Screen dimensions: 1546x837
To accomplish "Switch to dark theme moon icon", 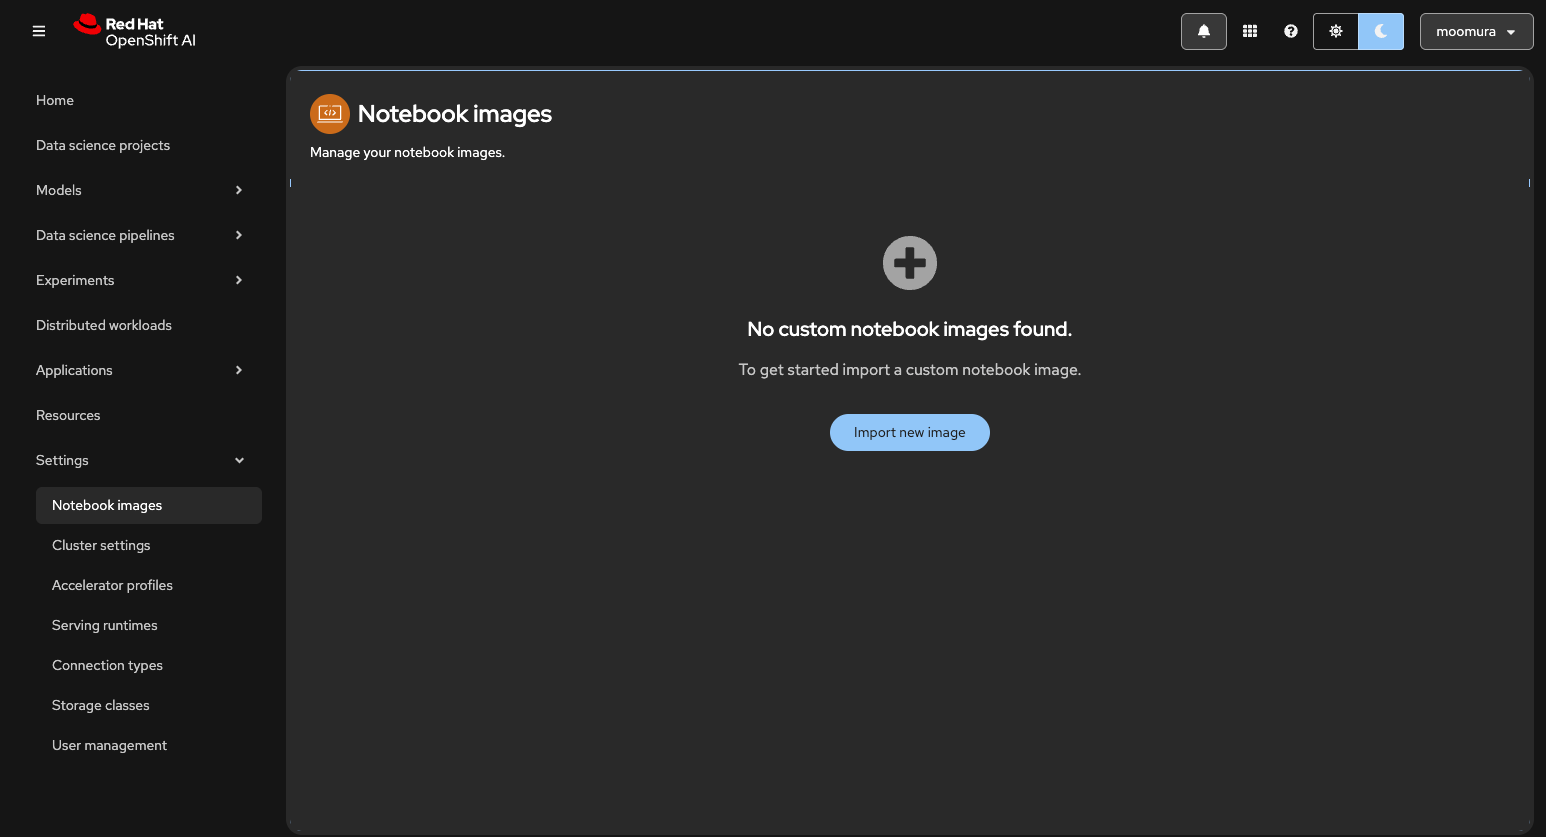I will [x=1381, y=31].
